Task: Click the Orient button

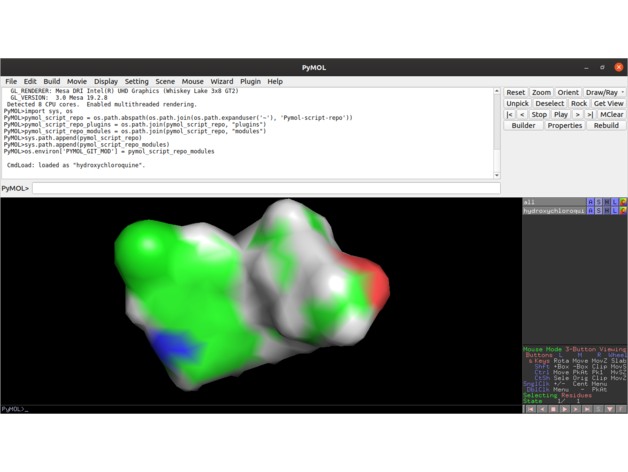Action: tap(568, 93)
